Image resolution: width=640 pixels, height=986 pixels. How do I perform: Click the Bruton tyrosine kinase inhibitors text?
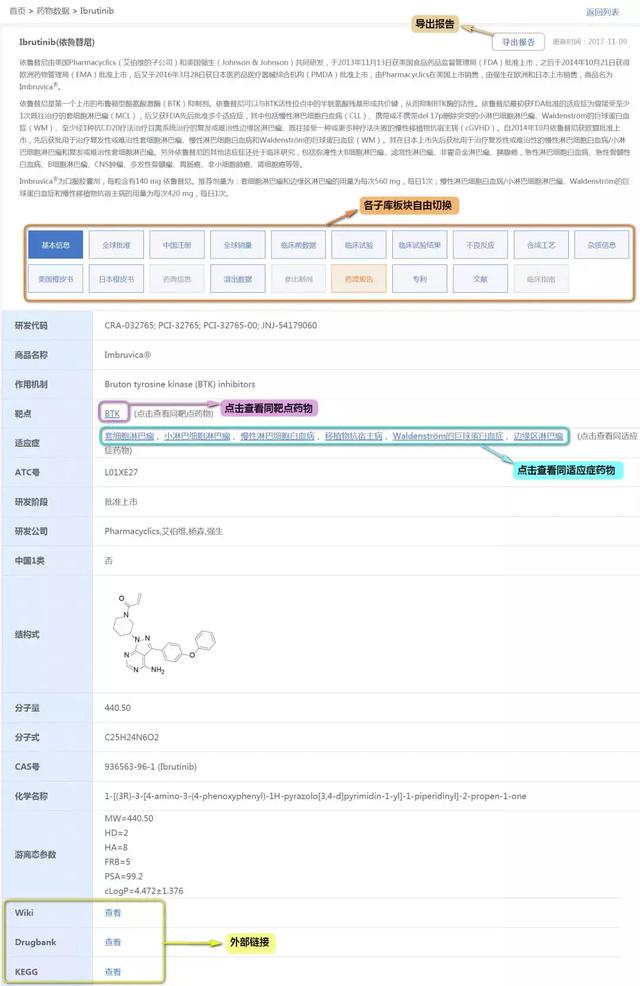point(180,384)
